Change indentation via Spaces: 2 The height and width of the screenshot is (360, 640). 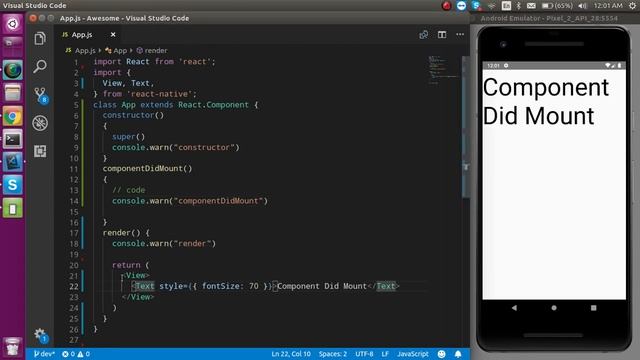pos(333,354)
